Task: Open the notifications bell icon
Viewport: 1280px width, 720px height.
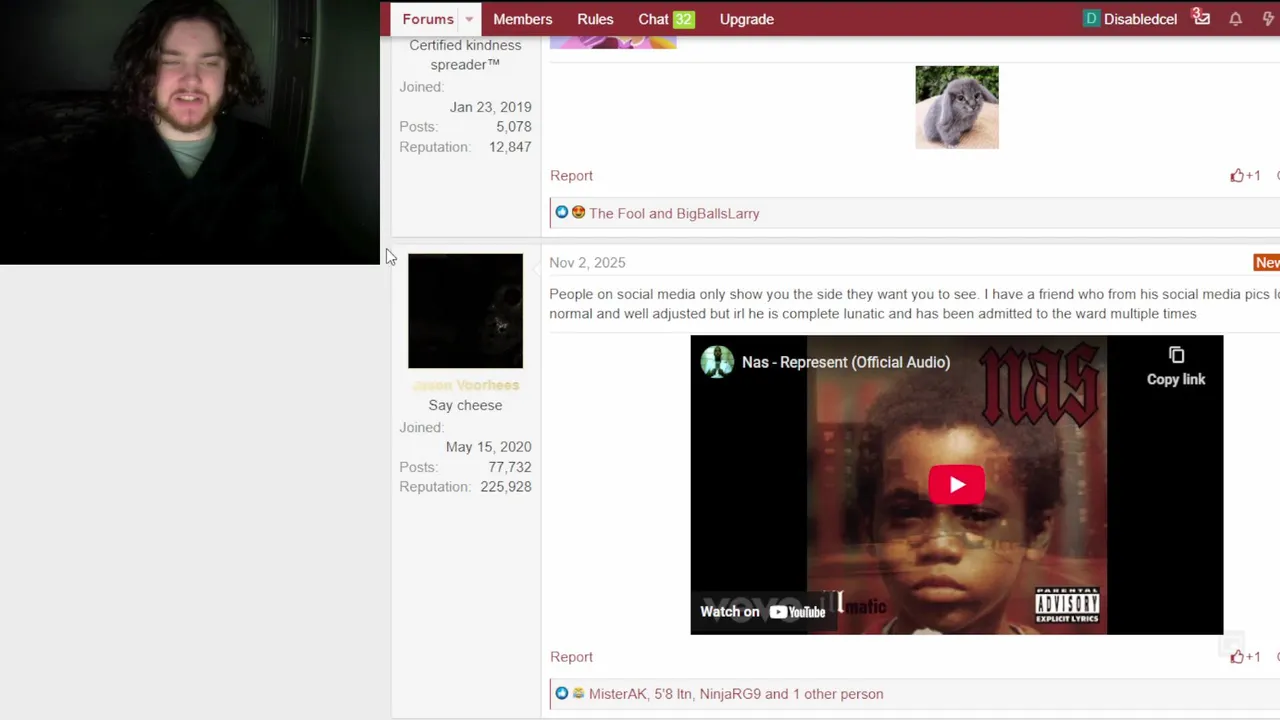Action: tap(1236, 19)
